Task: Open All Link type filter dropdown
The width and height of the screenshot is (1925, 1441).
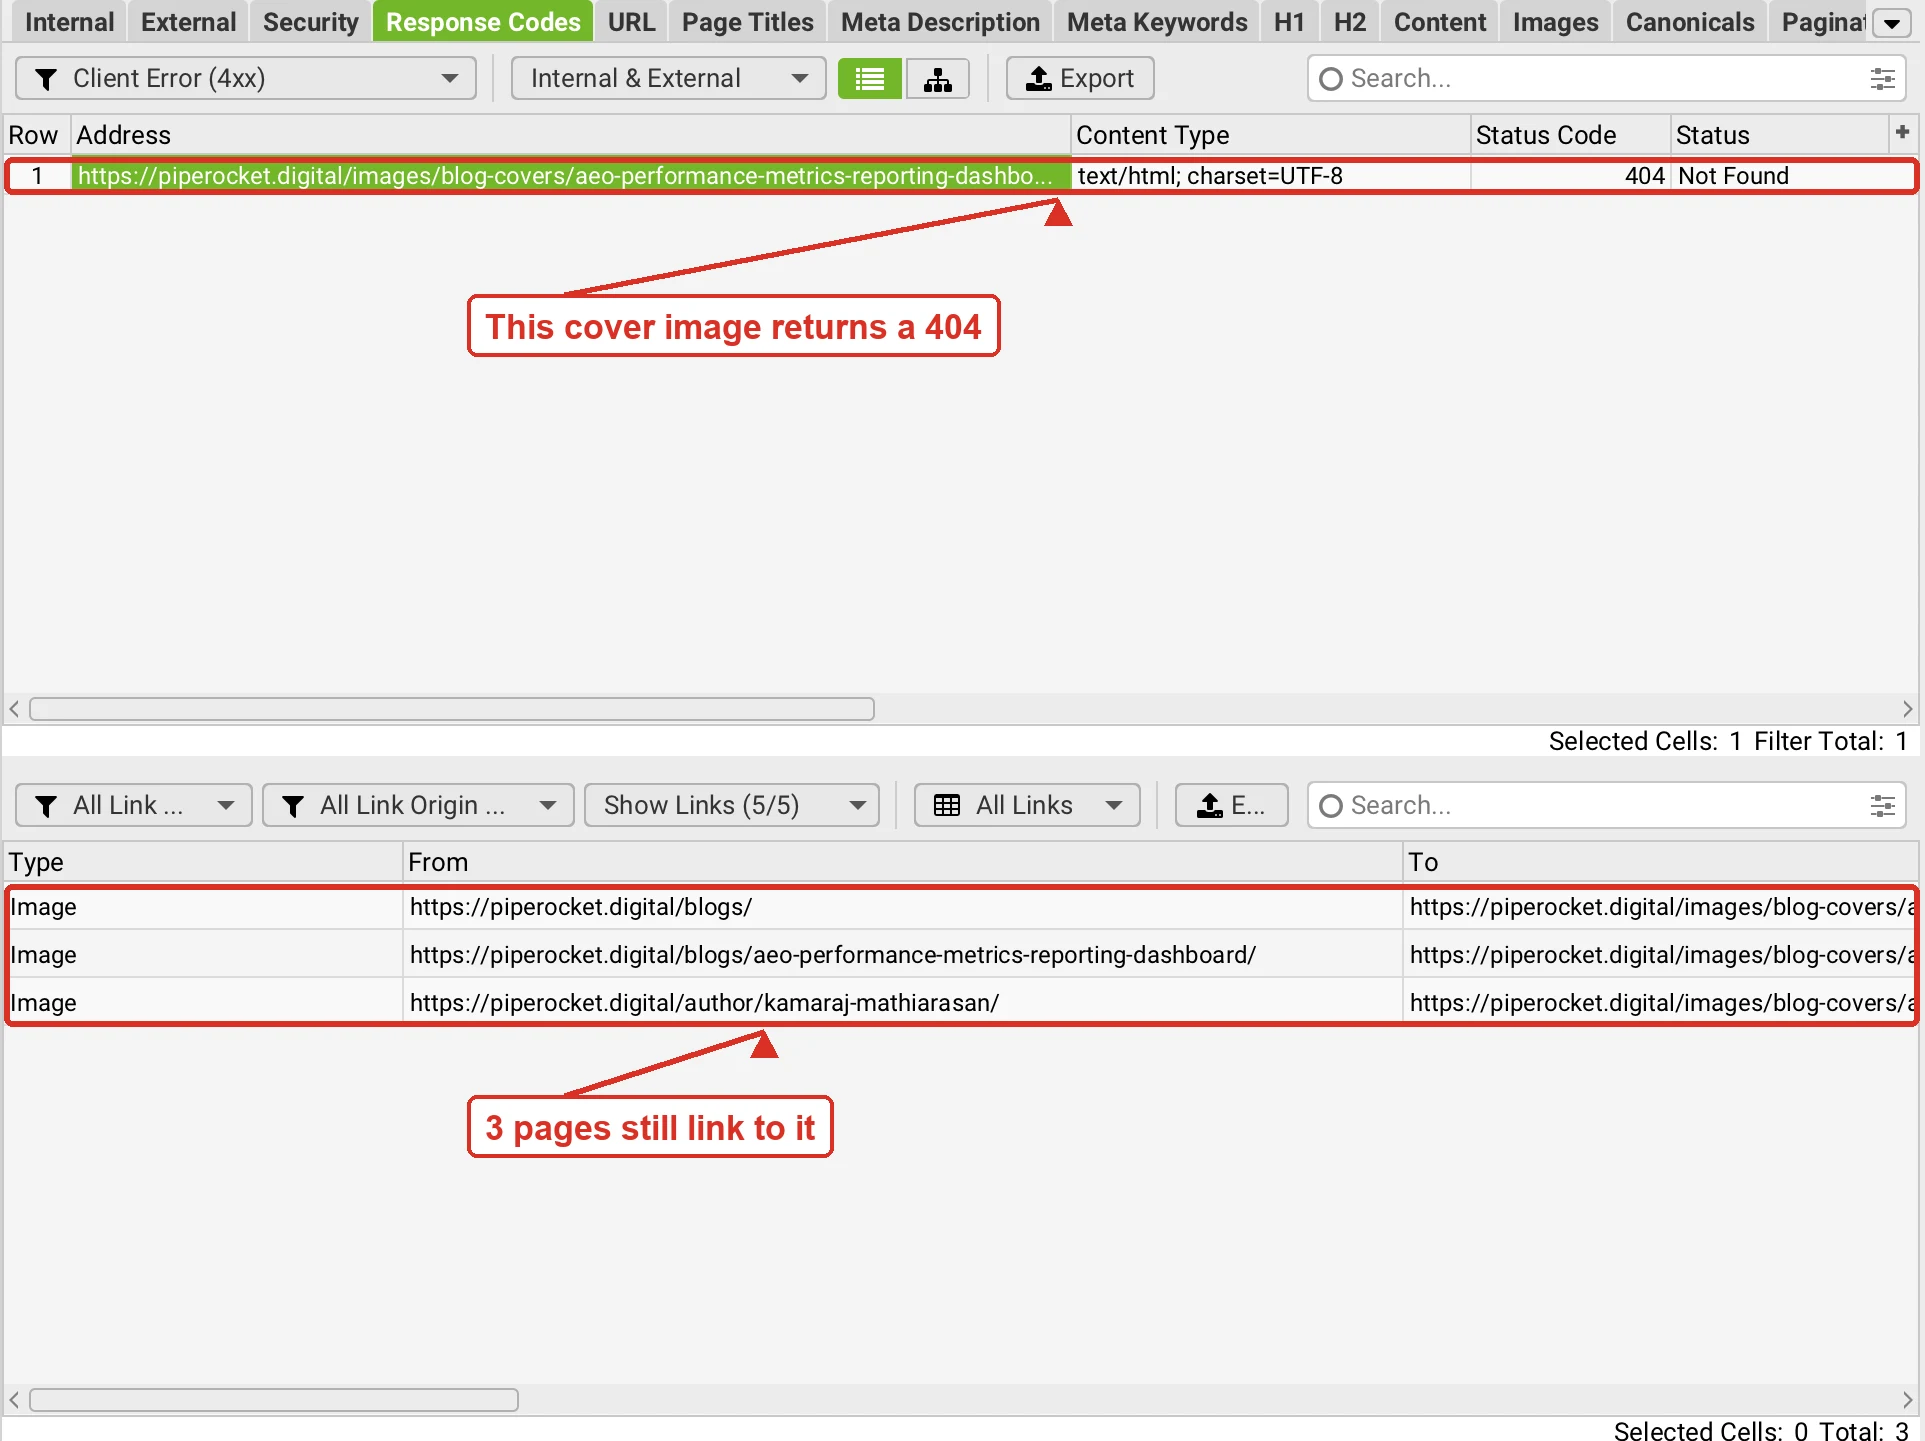Action: click(x=133, y=805)
